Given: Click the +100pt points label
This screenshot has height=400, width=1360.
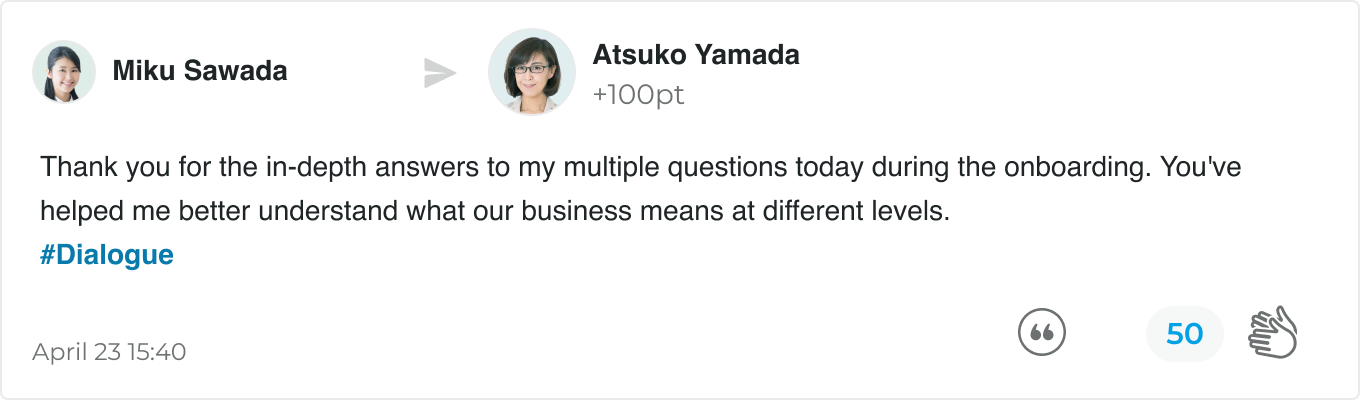Looking at the screenshot, I should coord(639,95).
